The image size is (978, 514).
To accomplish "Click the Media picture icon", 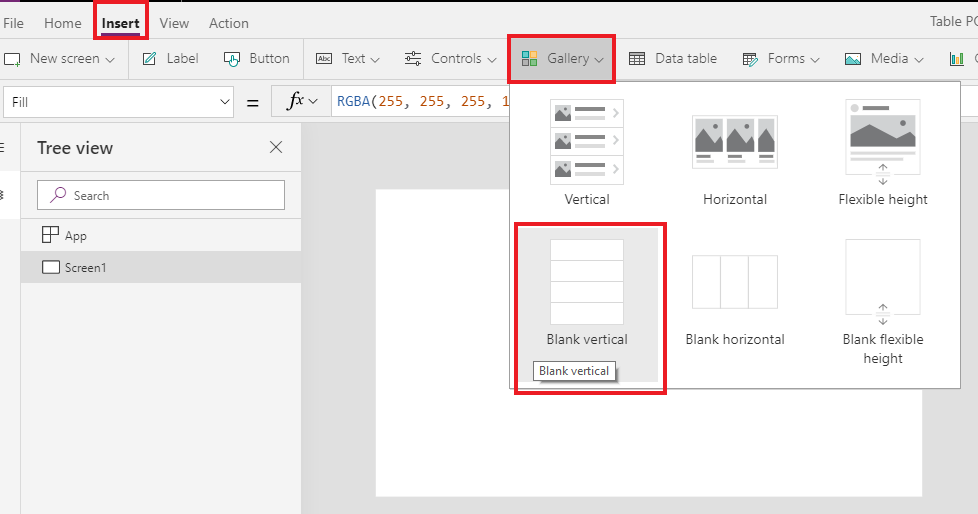I will 853,59.
